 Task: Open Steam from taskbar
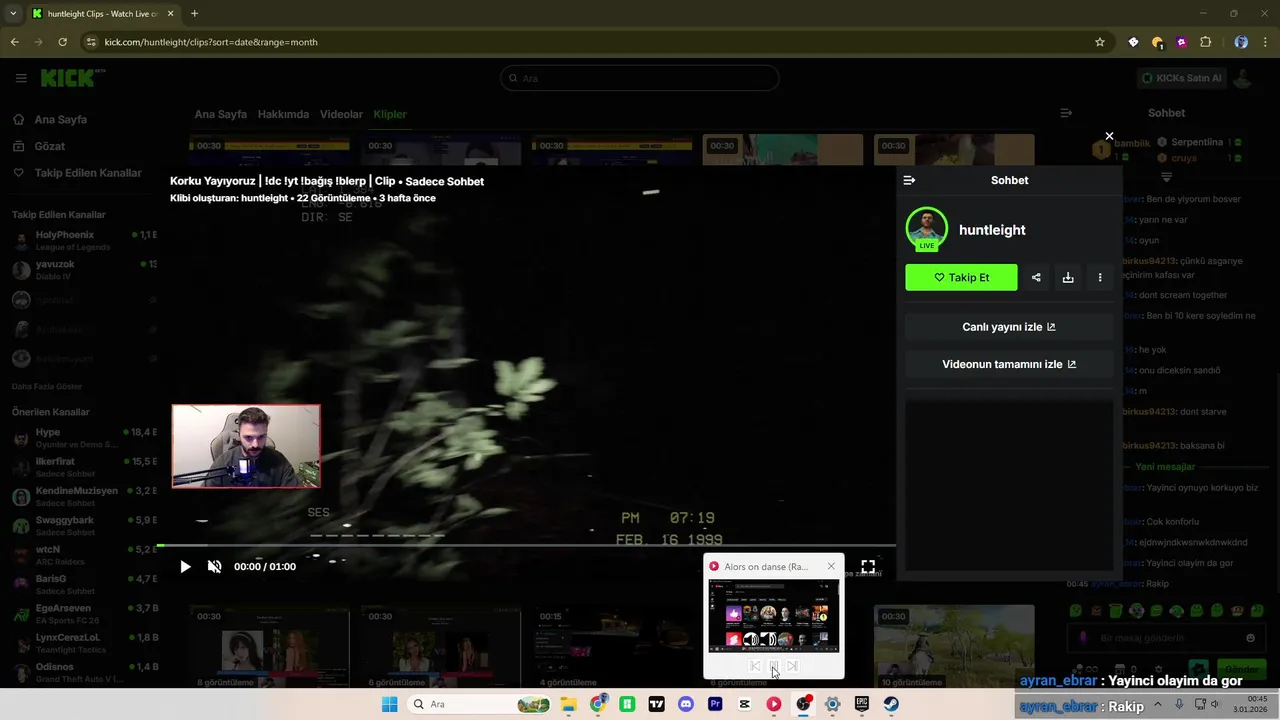coord(891,704)
